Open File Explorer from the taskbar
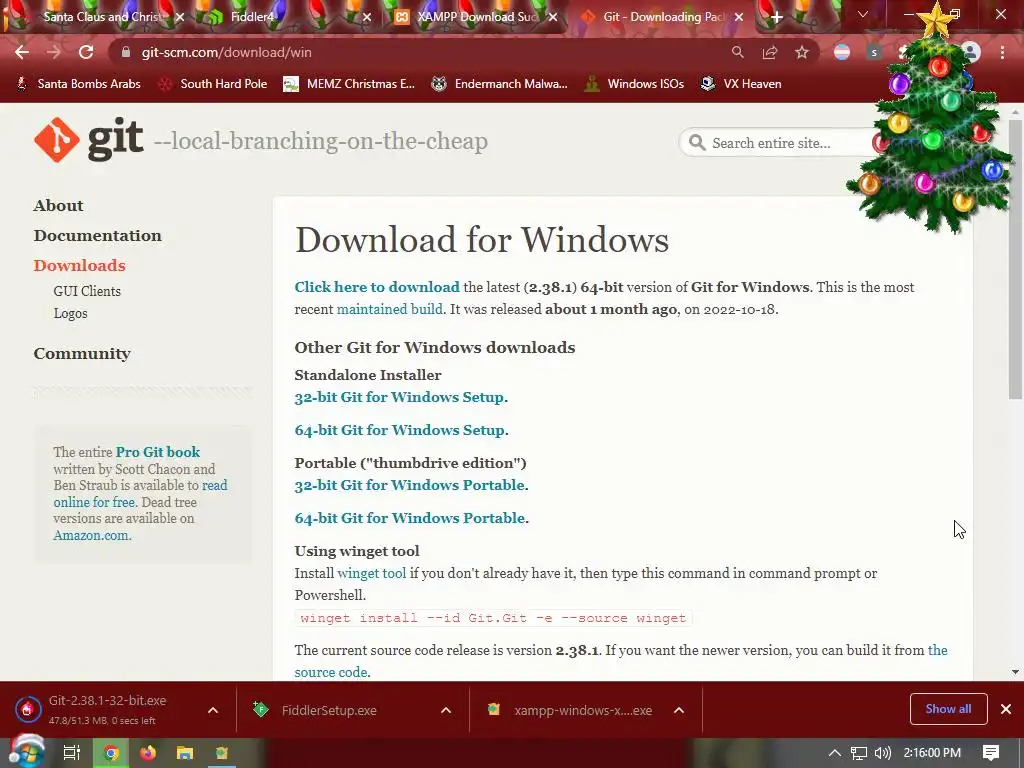Image resolution: width=1024 pixels, height=768 pixels. (185, 753)
